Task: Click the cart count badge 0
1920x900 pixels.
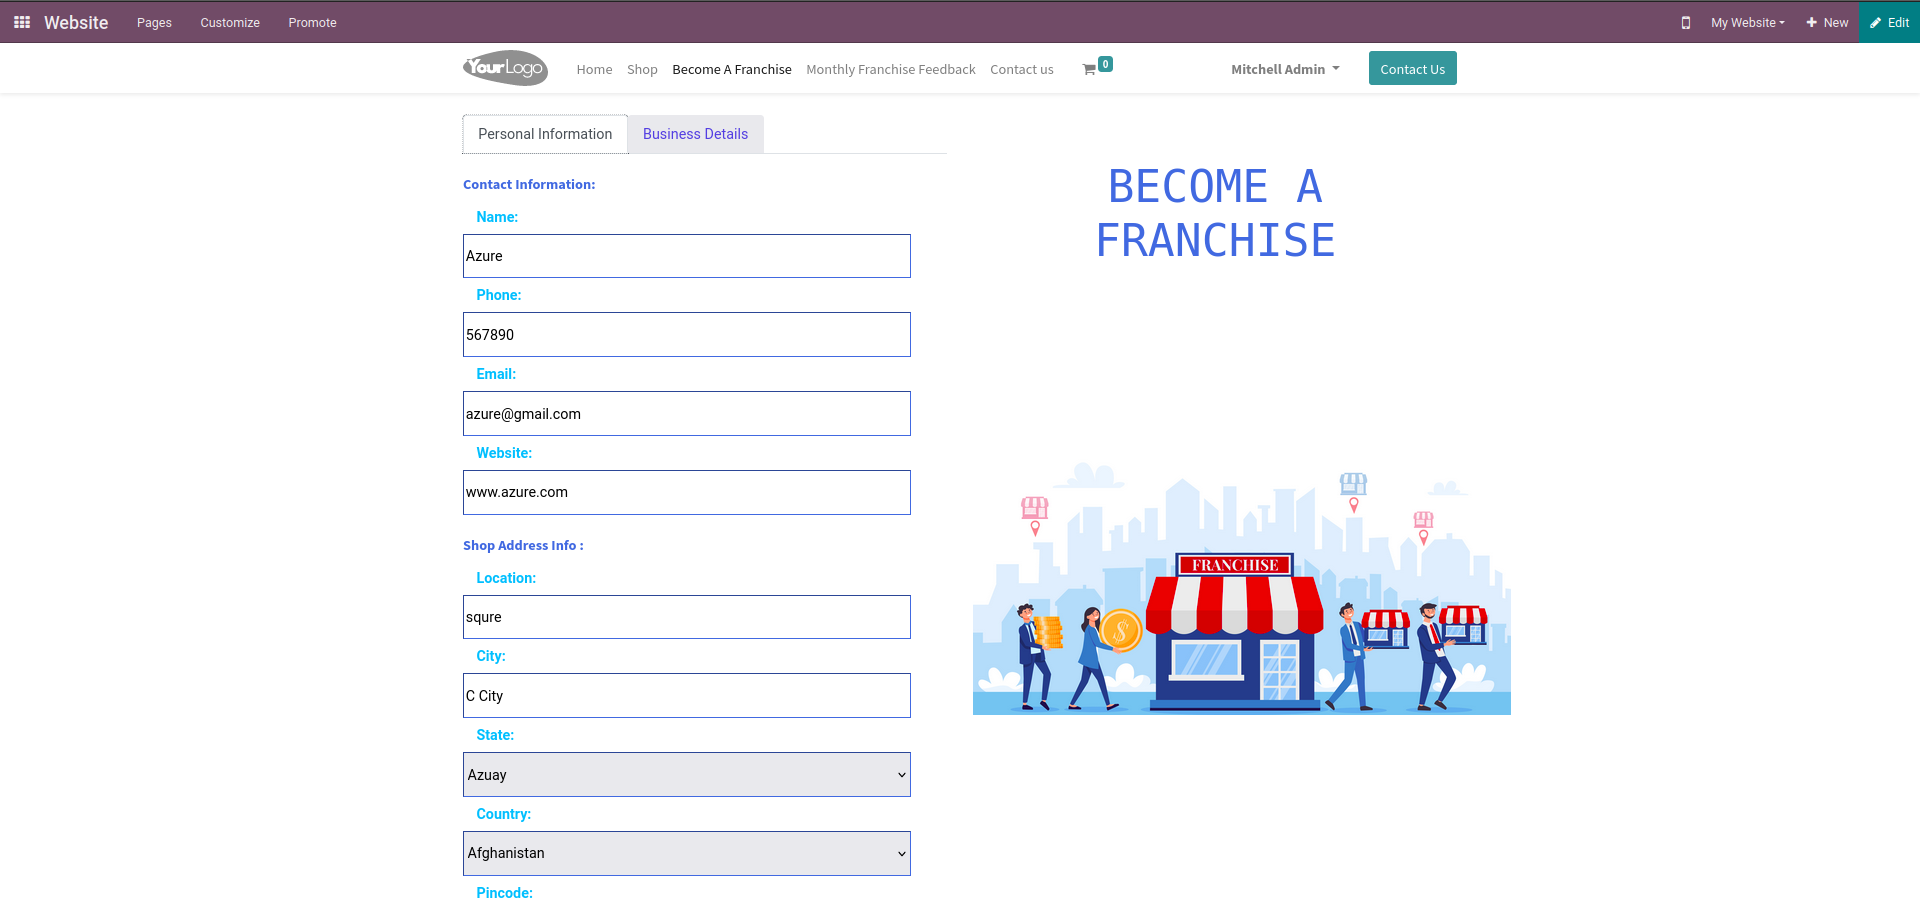Action: (1105, 64)
